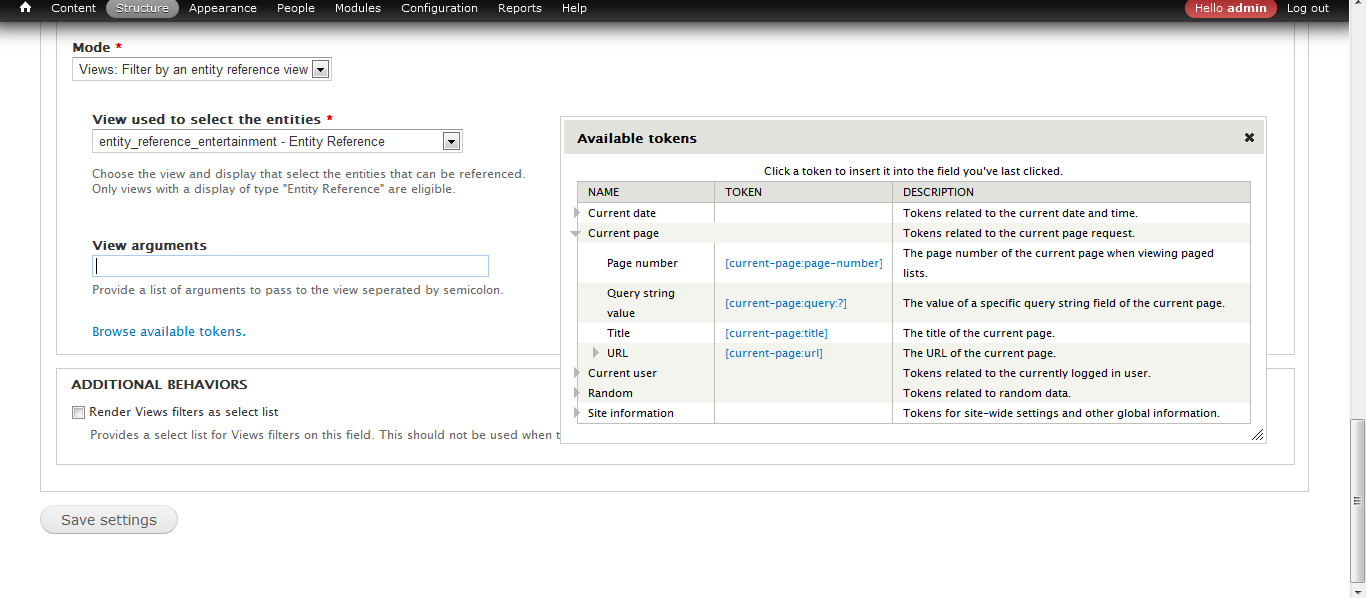Expand the Site information token group
This screenshot has width=1366, height=598.
(577, 412)
